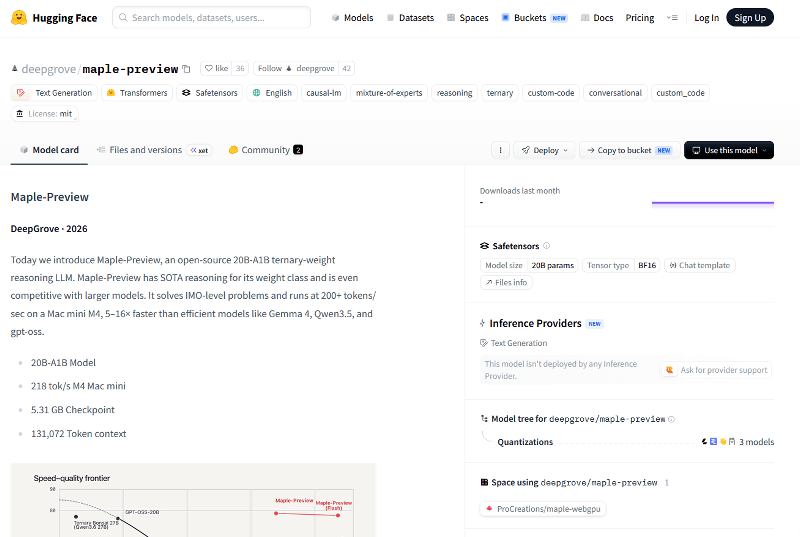Click the "131,072 Token context" bullet text

[79, 434]
